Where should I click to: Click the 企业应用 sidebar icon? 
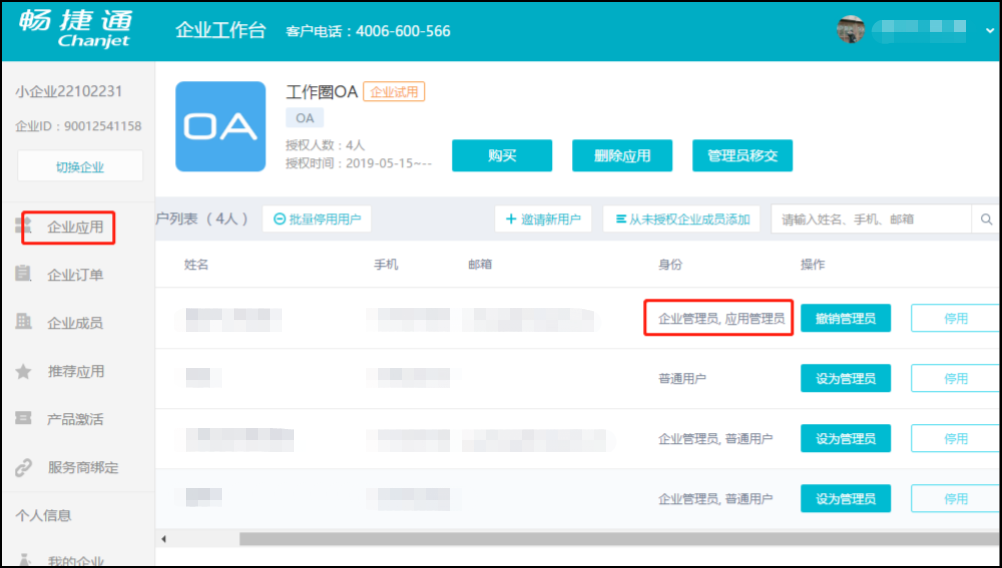click(23, 226)
